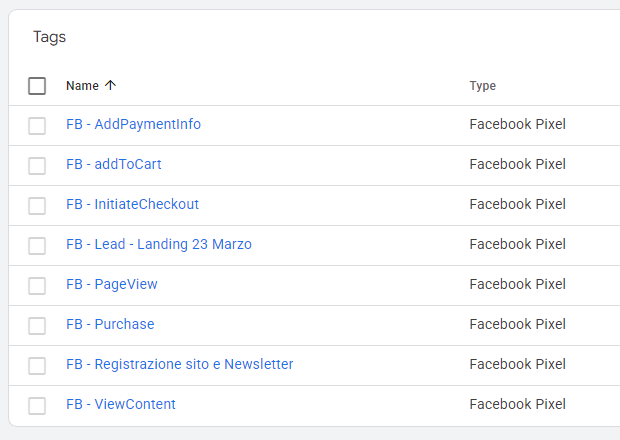Viewport: 620px width, 440px height.
Task: Select checkbox beside FB - PageView
Action: click(37, 285)
